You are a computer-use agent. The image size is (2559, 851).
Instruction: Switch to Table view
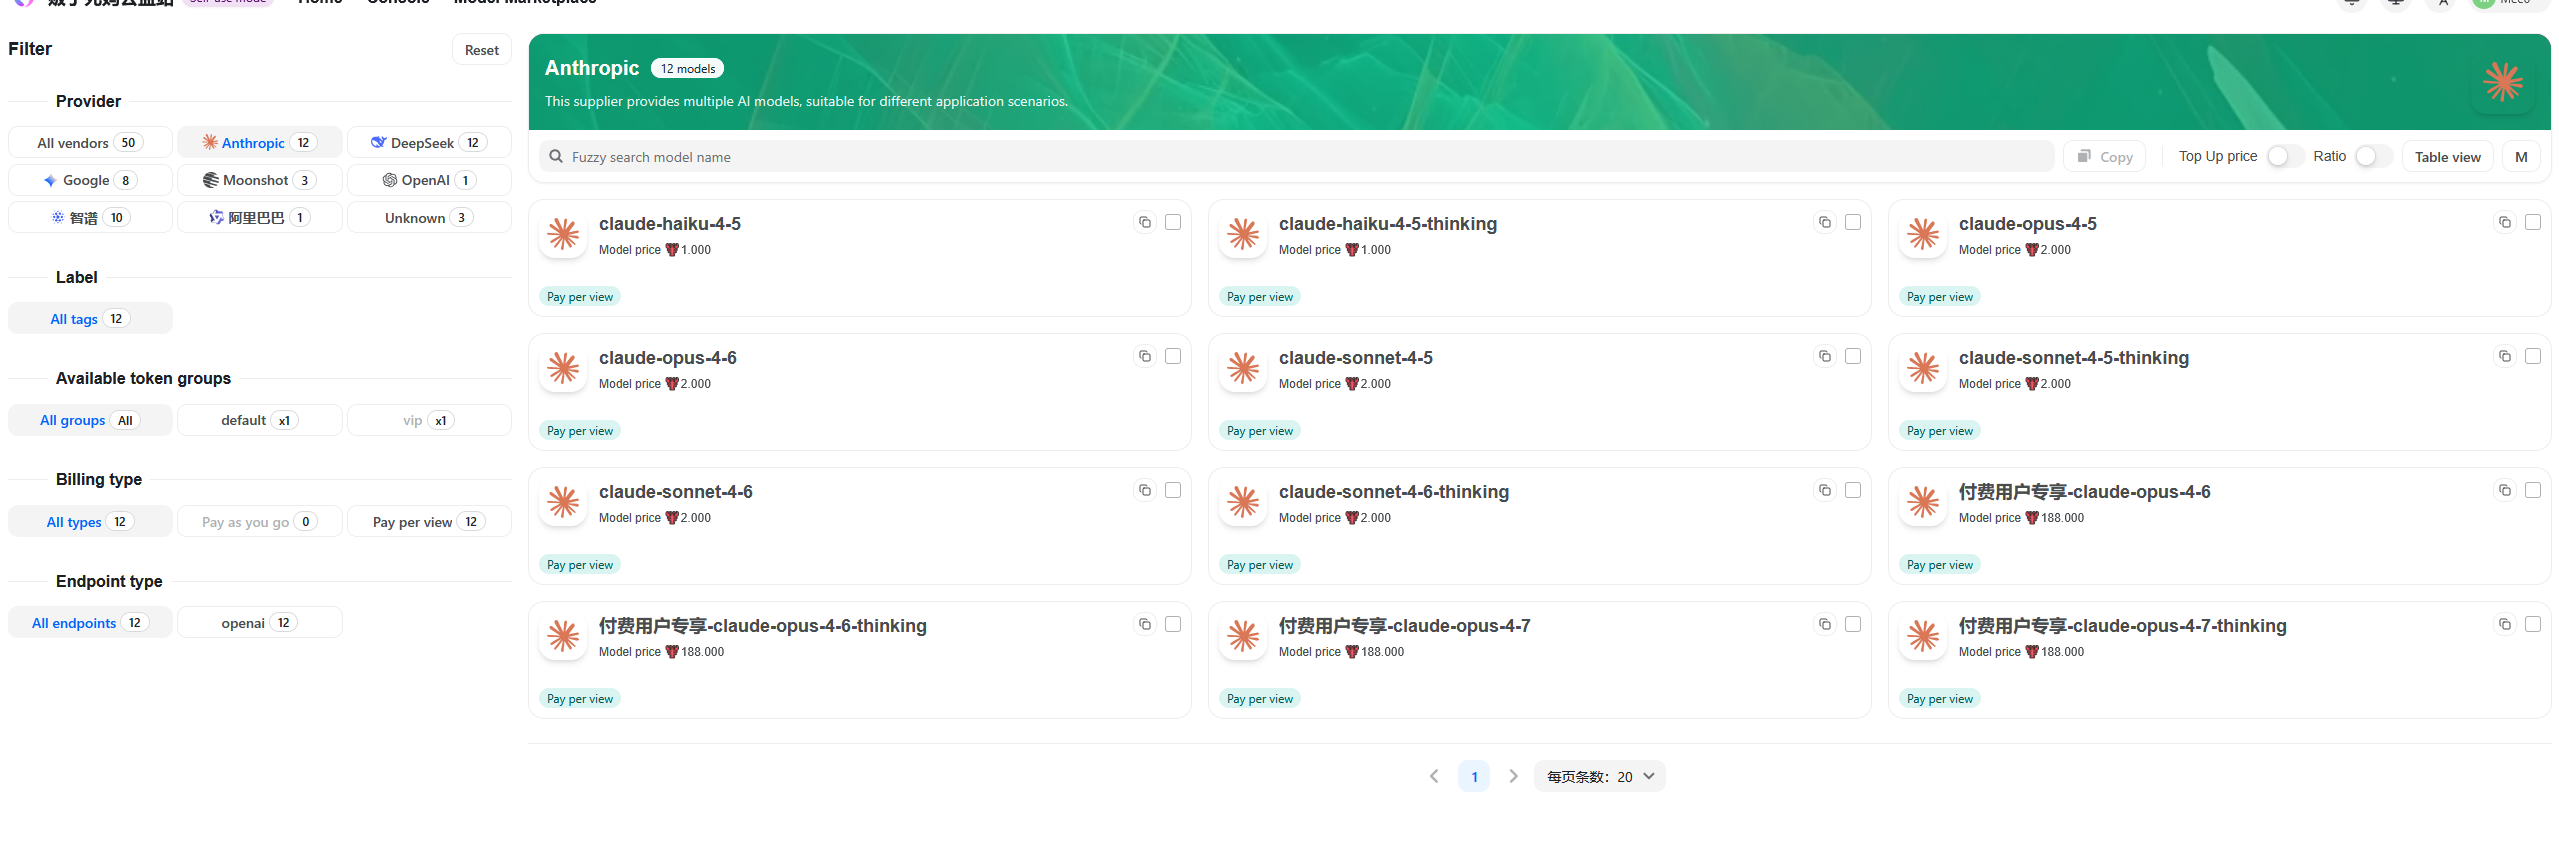[x=2448, y=157]
